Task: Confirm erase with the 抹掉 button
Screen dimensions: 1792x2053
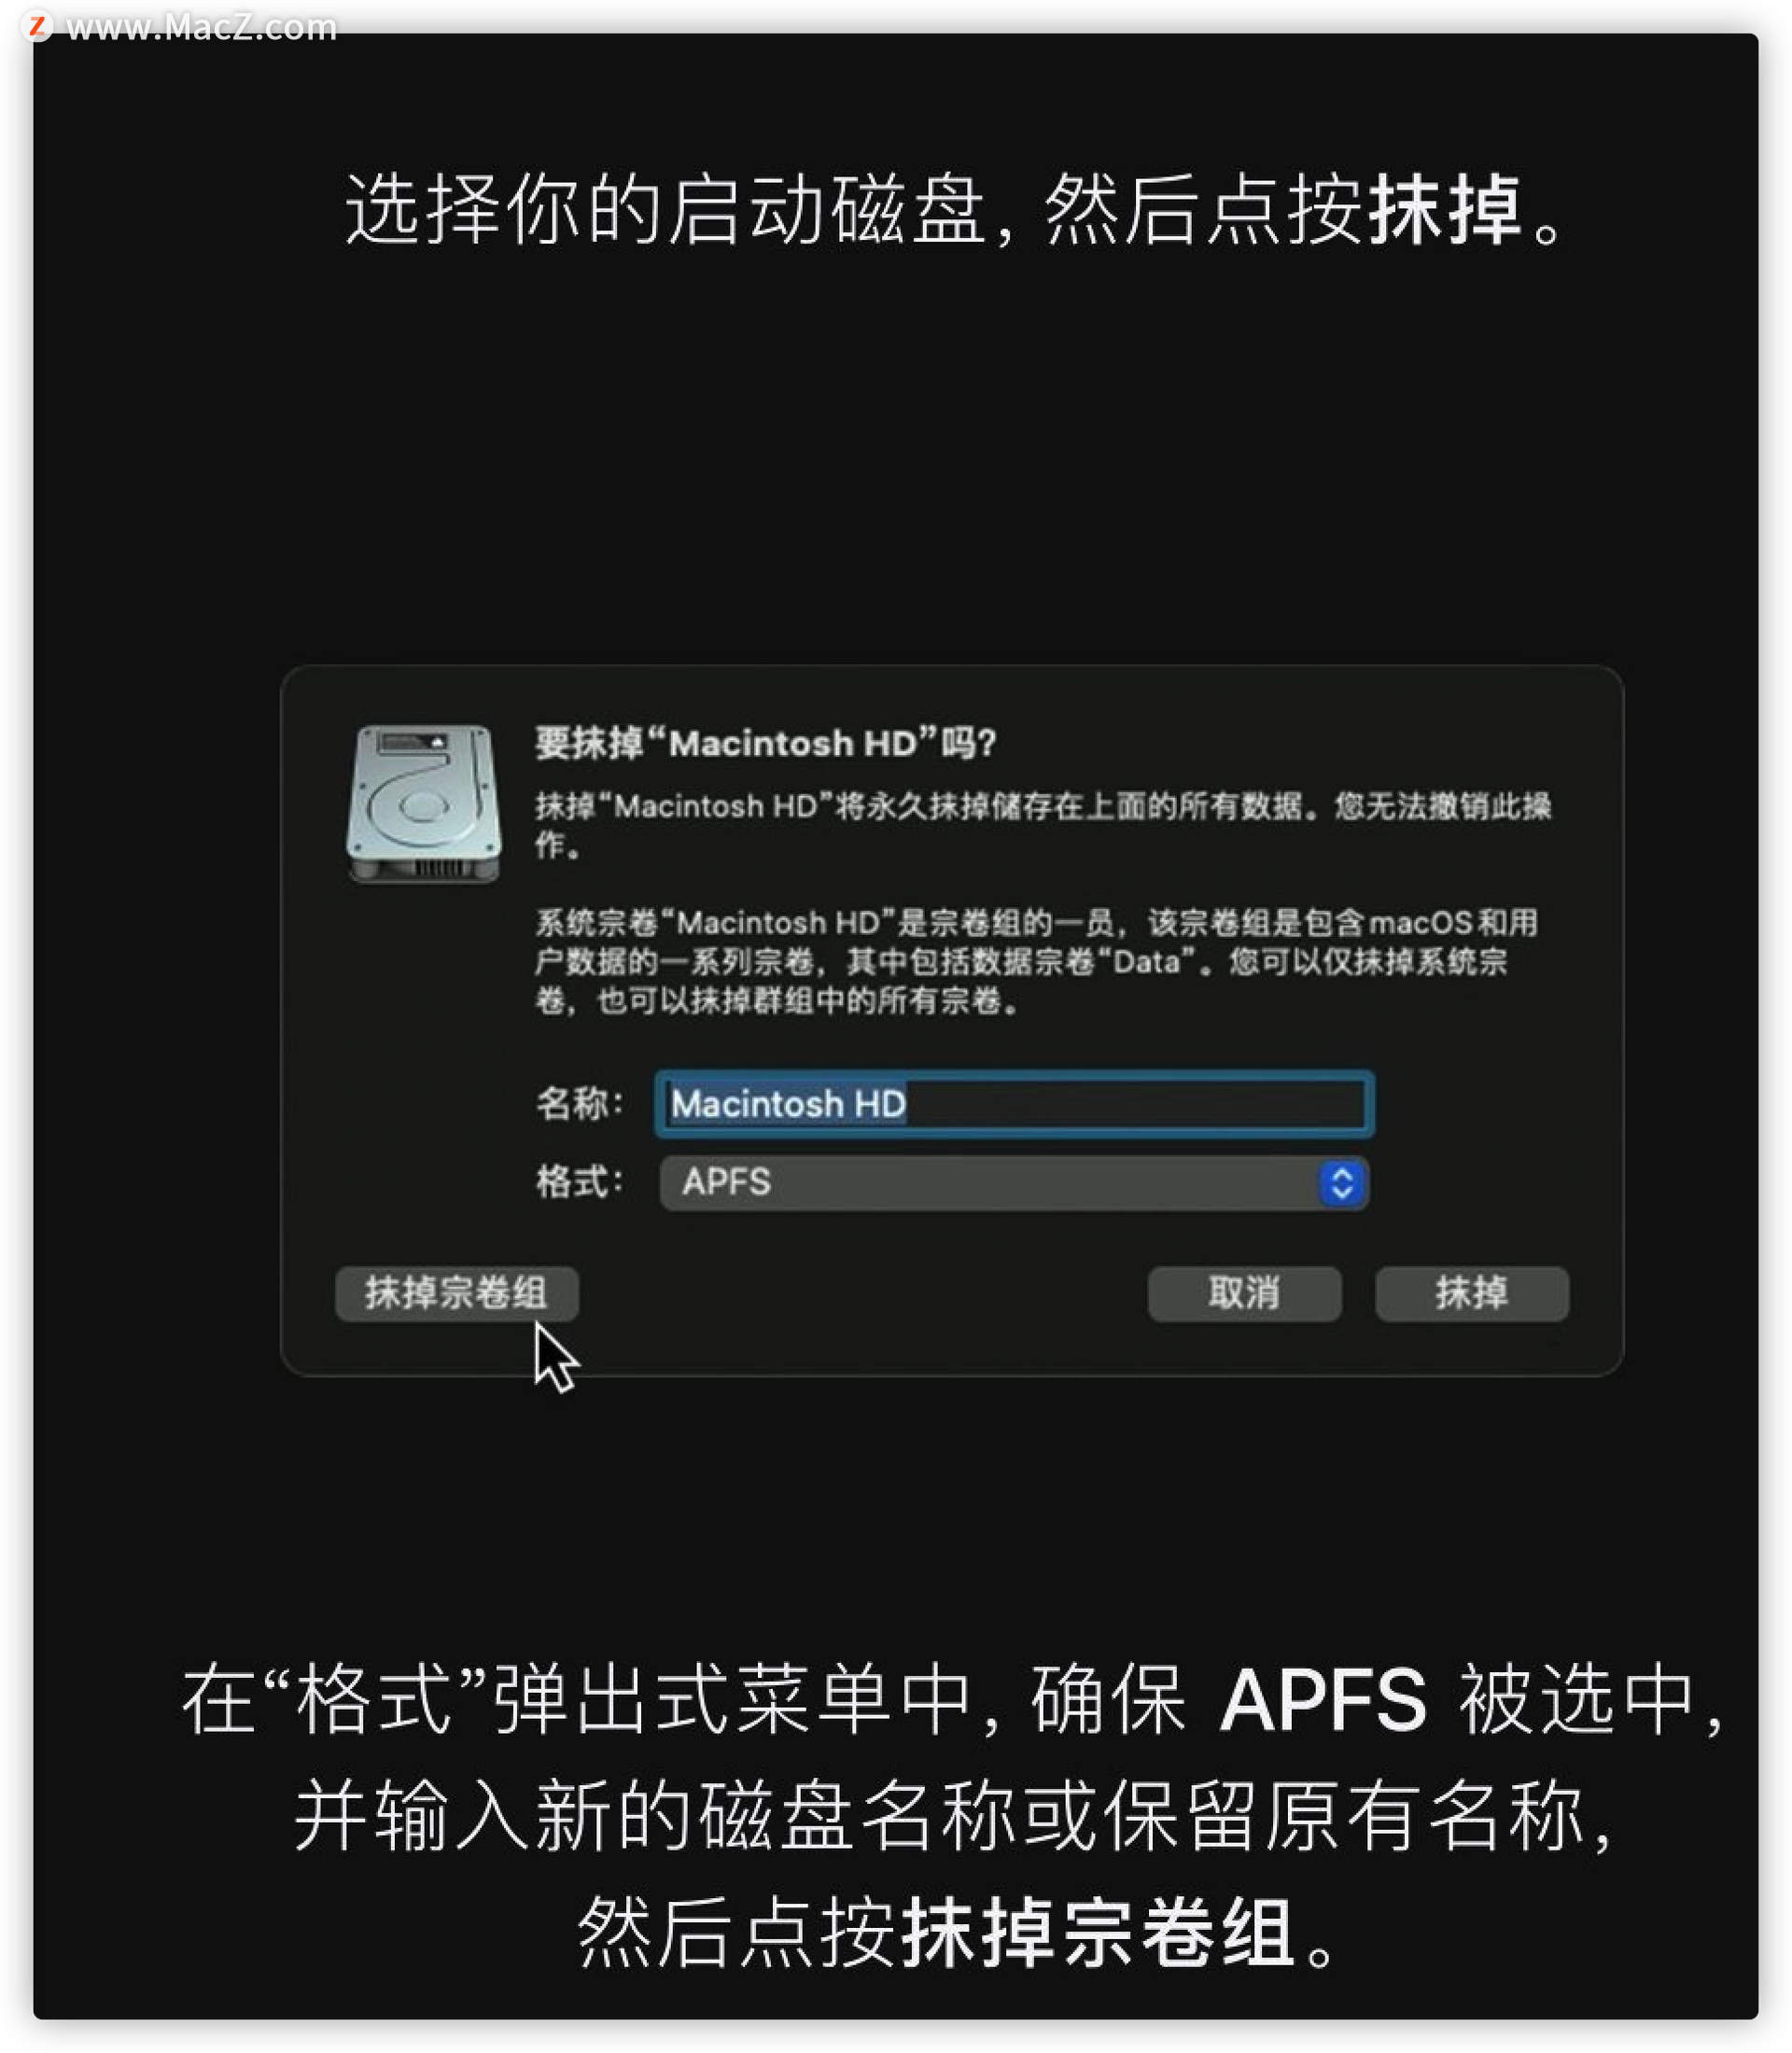Action: point(1471,1293)
